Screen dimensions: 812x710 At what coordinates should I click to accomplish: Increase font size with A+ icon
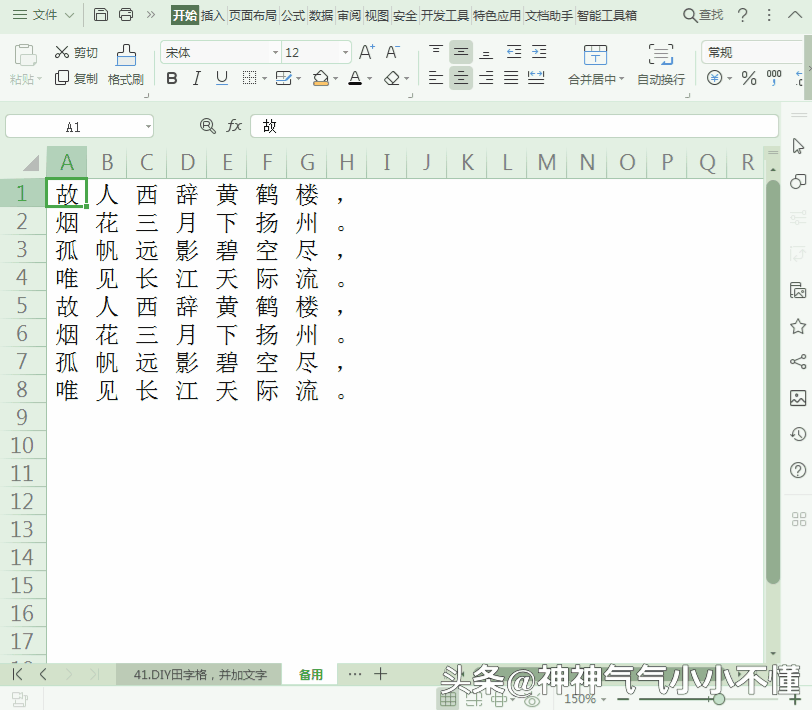pos(367,52)
